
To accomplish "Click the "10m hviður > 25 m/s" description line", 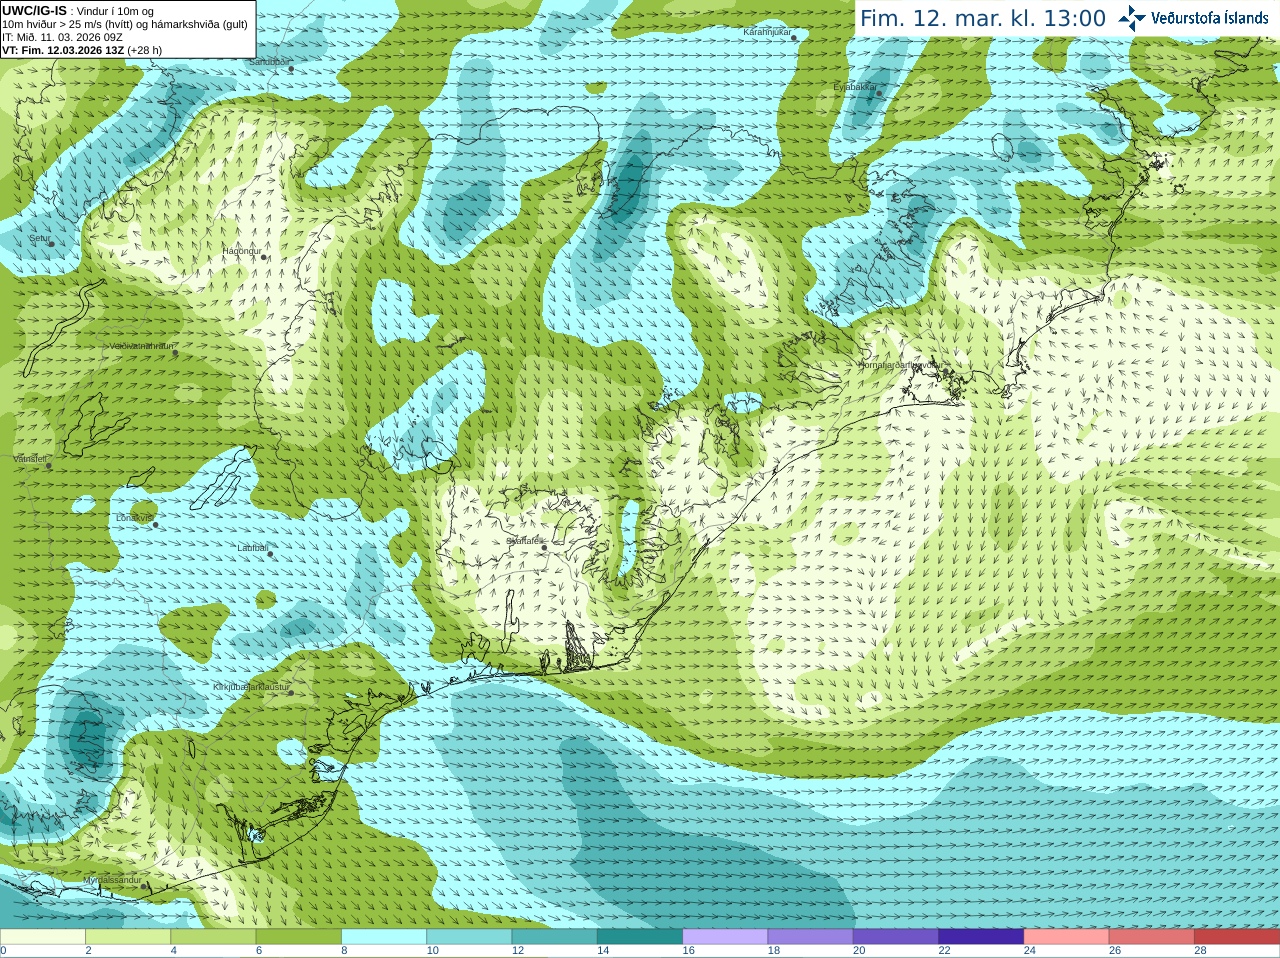I will coord(125,24).
